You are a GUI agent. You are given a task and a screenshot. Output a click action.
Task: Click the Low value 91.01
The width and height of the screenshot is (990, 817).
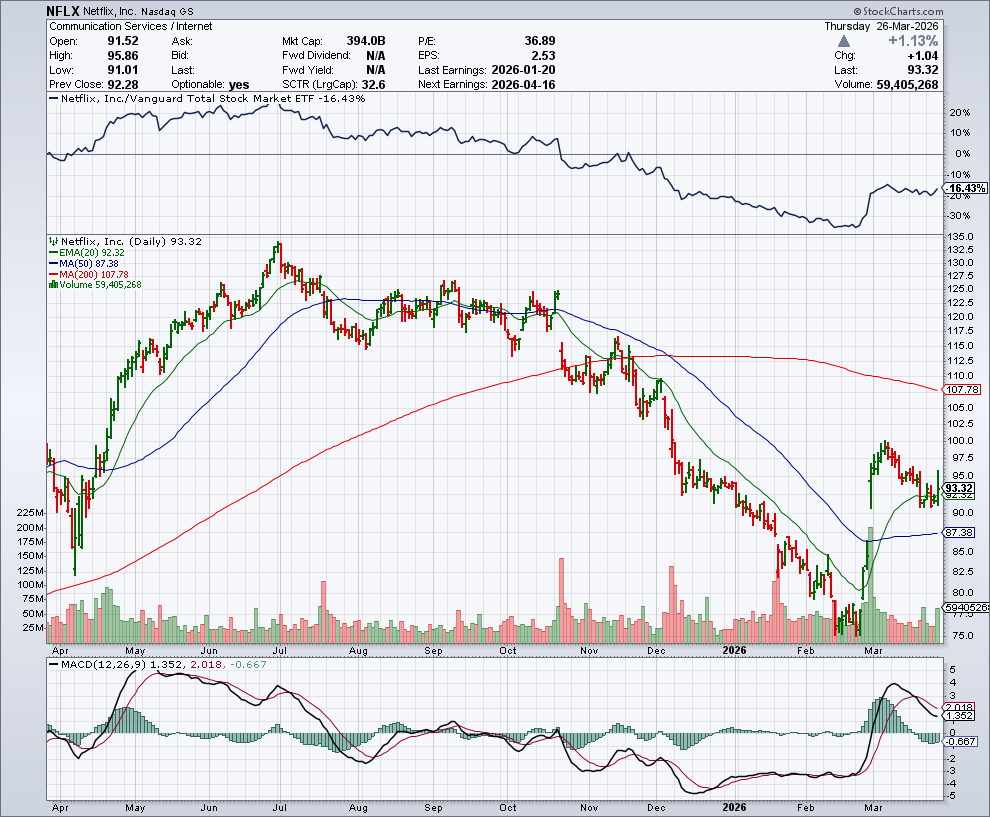[x=122, y=70]
